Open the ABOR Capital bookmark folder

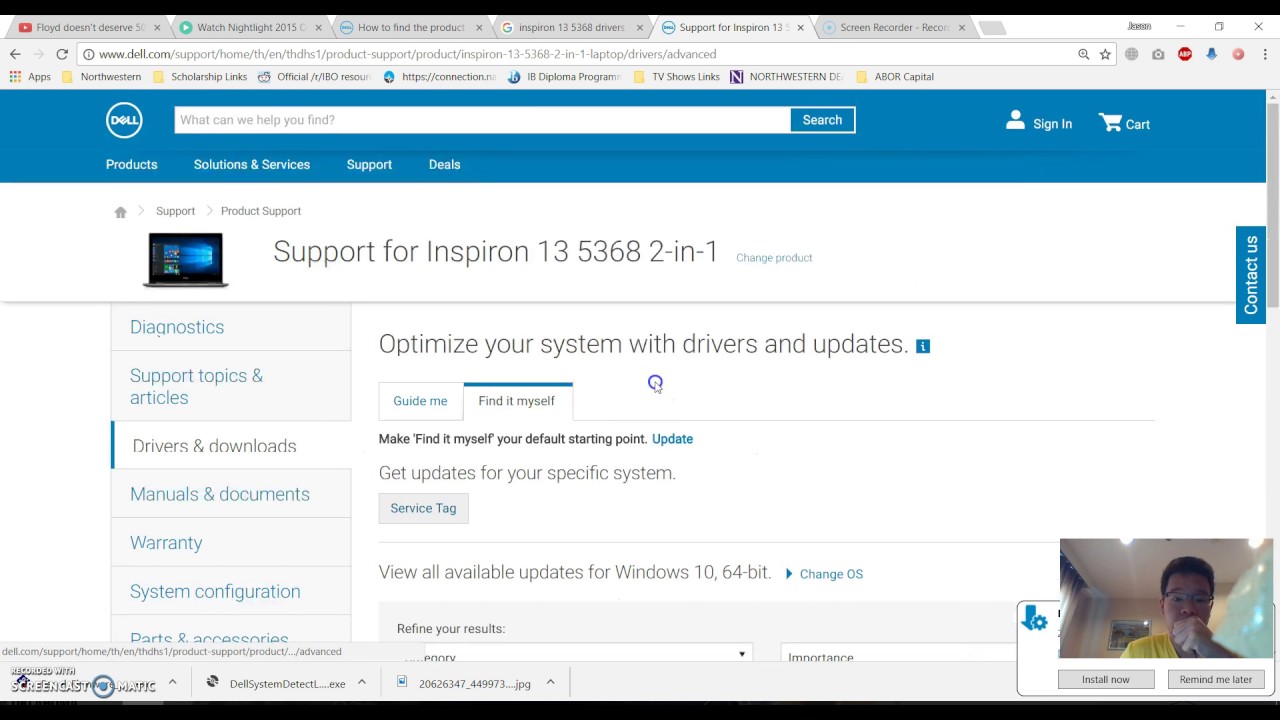895,76
